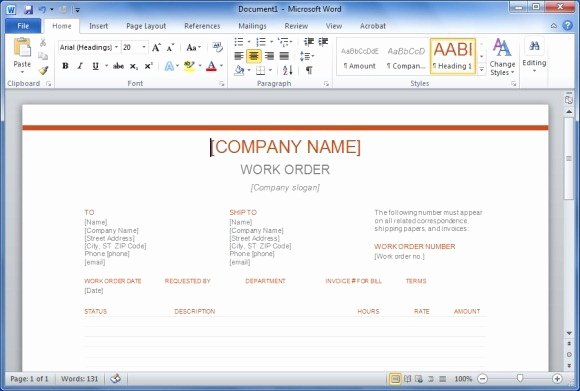Open the font size dropdown
This screenshot has height=391, width=580.
(x=144, y=47)
